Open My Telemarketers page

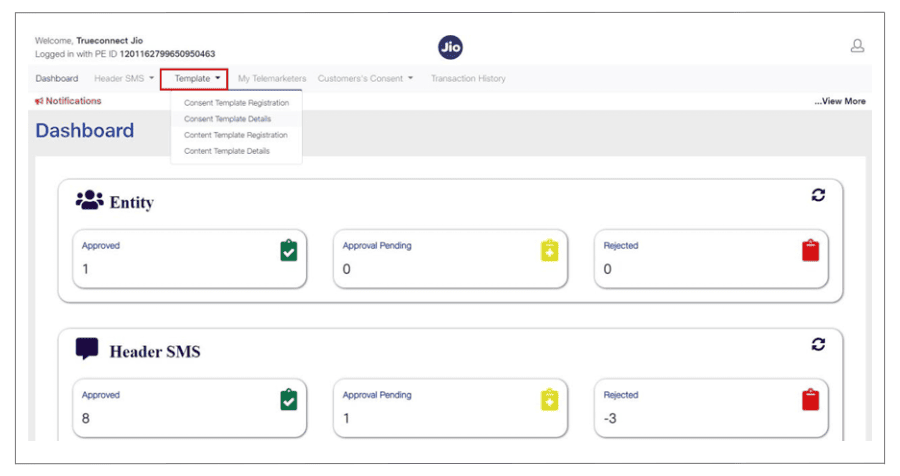(272, 79)
